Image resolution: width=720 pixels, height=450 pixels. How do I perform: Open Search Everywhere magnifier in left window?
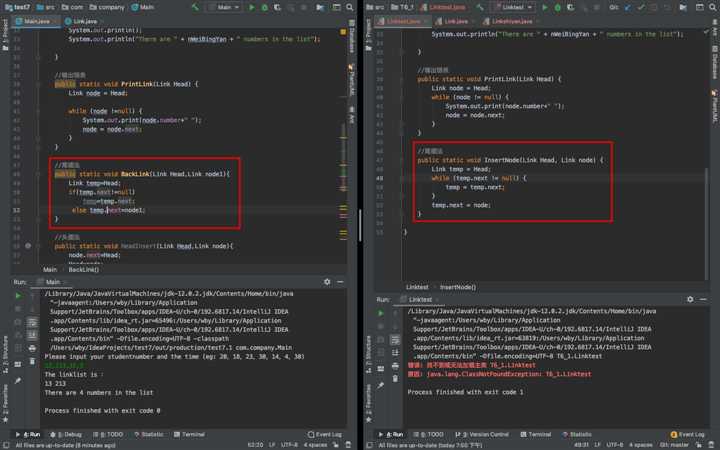[x=350, y=7]
